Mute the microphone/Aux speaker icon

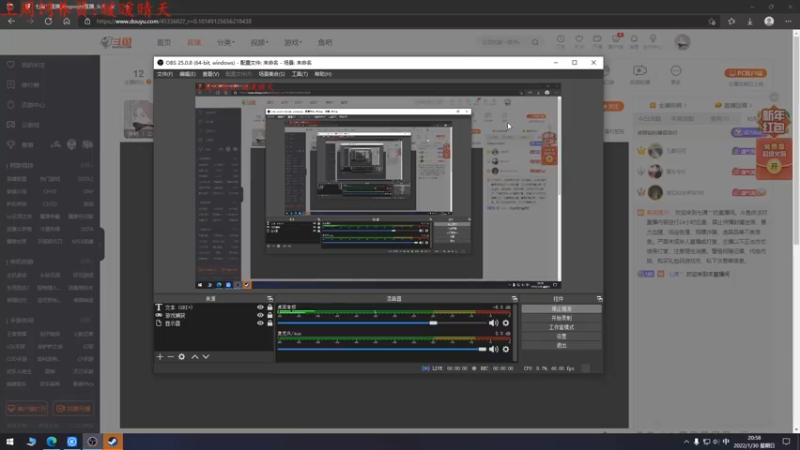point(493,349)
